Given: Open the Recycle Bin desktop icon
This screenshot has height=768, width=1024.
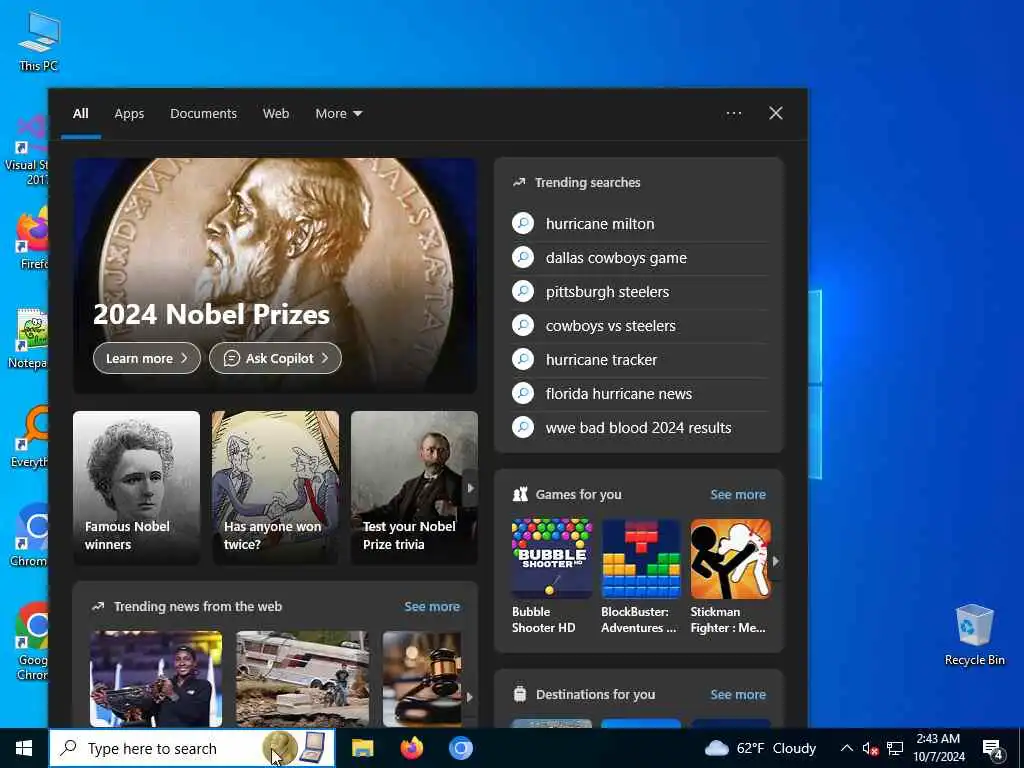Looking at the screenshot, I should click(x=974, y=635).
